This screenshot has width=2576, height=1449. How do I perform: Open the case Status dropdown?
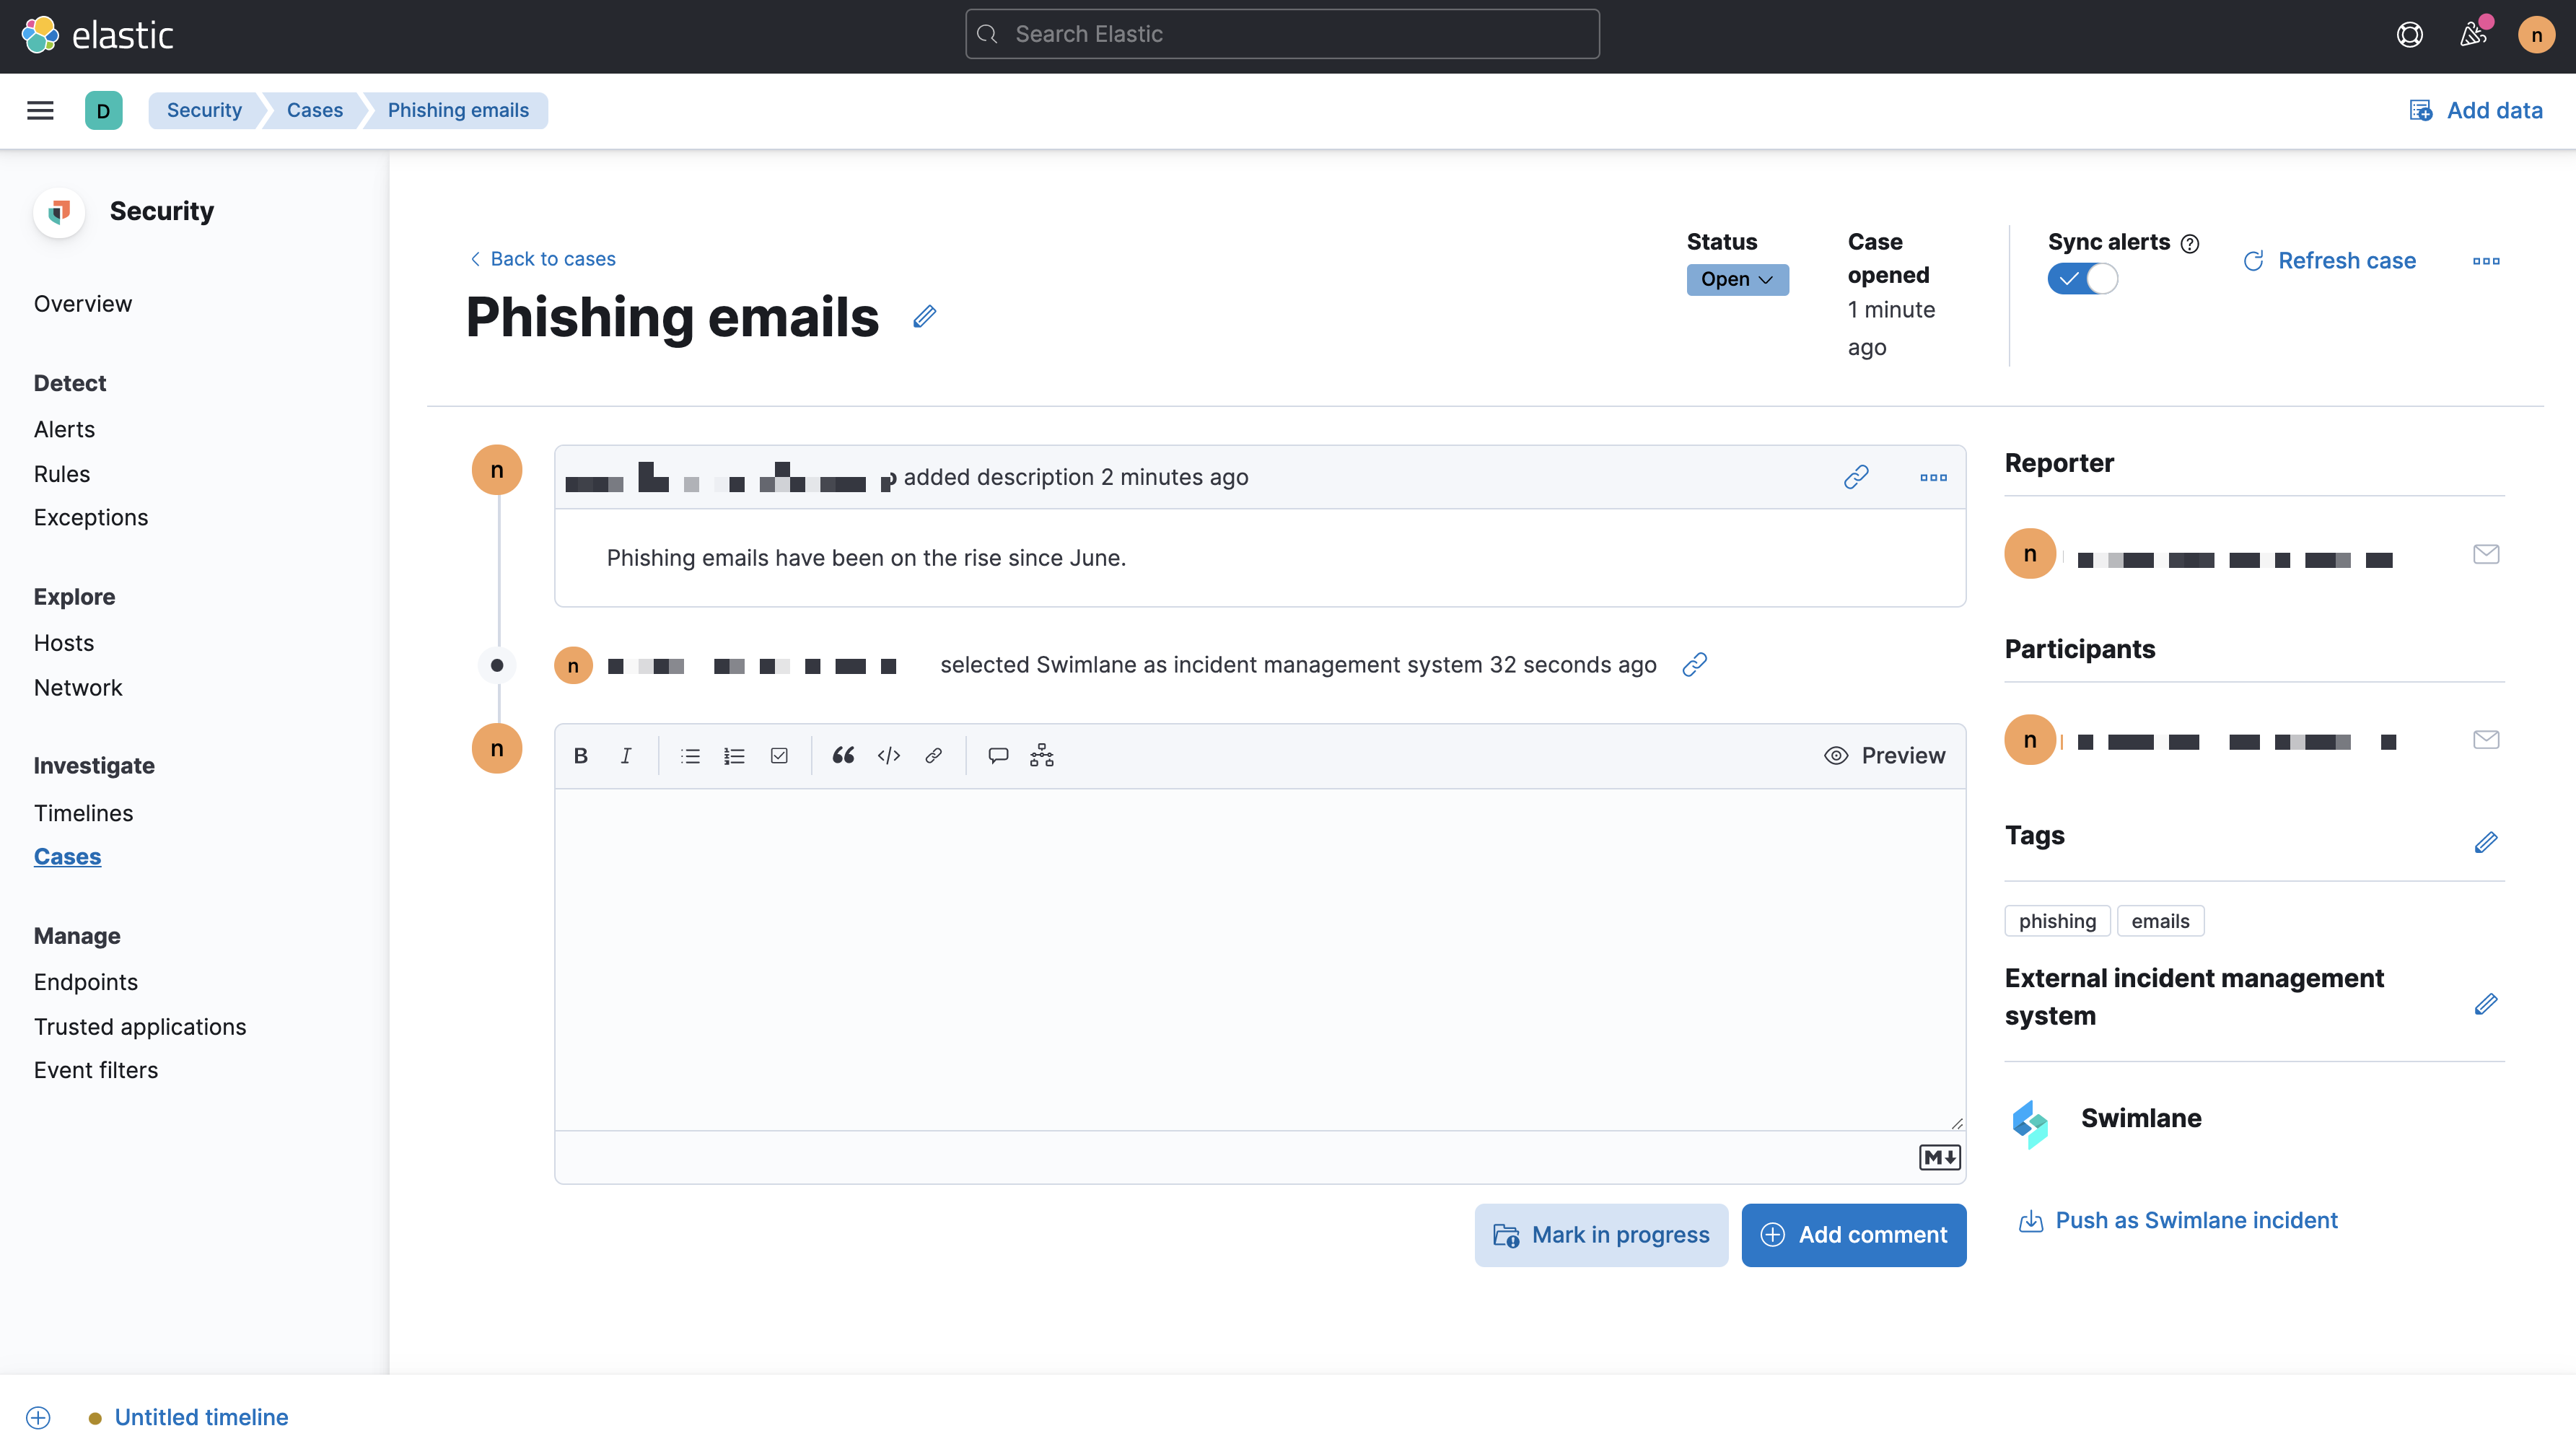point(1737,279)
